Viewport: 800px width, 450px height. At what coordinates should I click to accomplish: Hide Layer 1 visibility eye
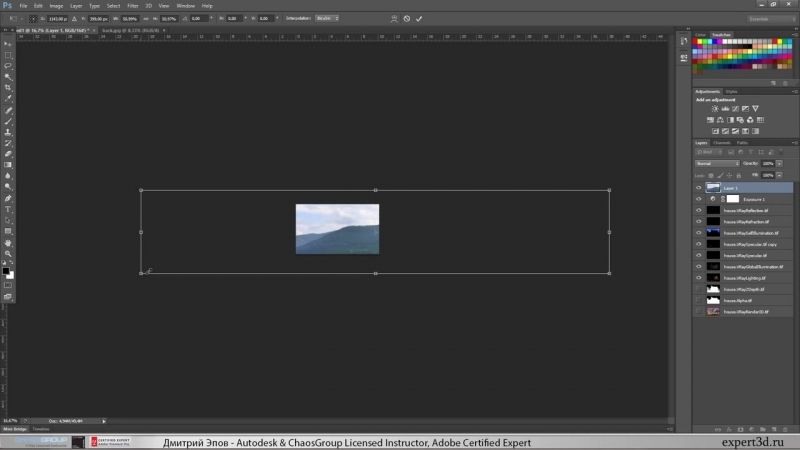(x=698, y=188)
